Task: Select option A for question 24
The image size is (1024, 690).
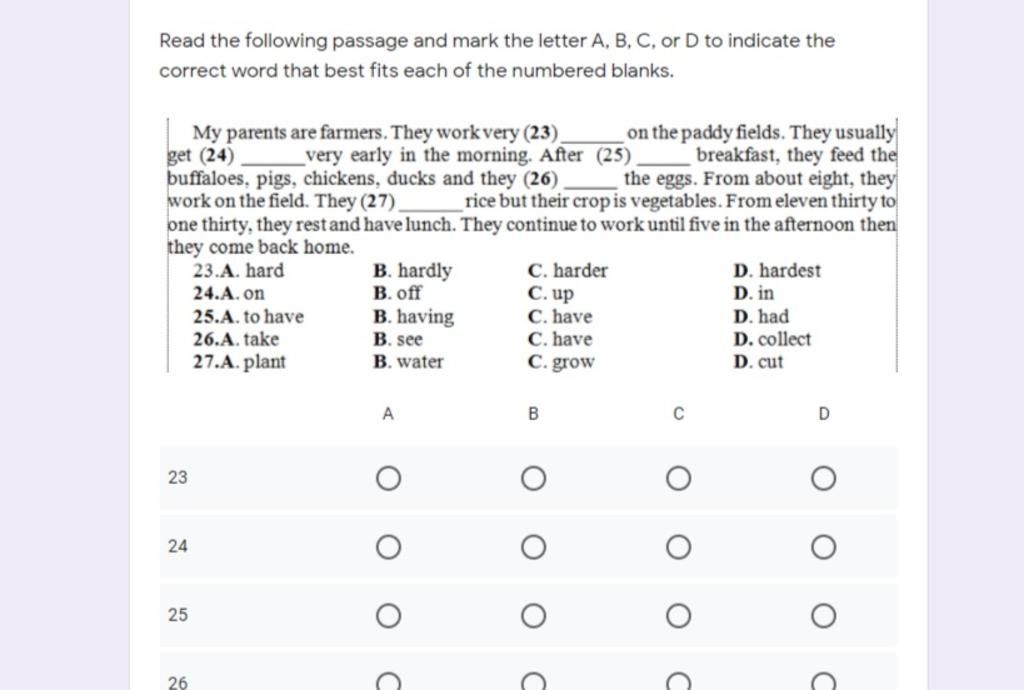Action: point(389,547)
